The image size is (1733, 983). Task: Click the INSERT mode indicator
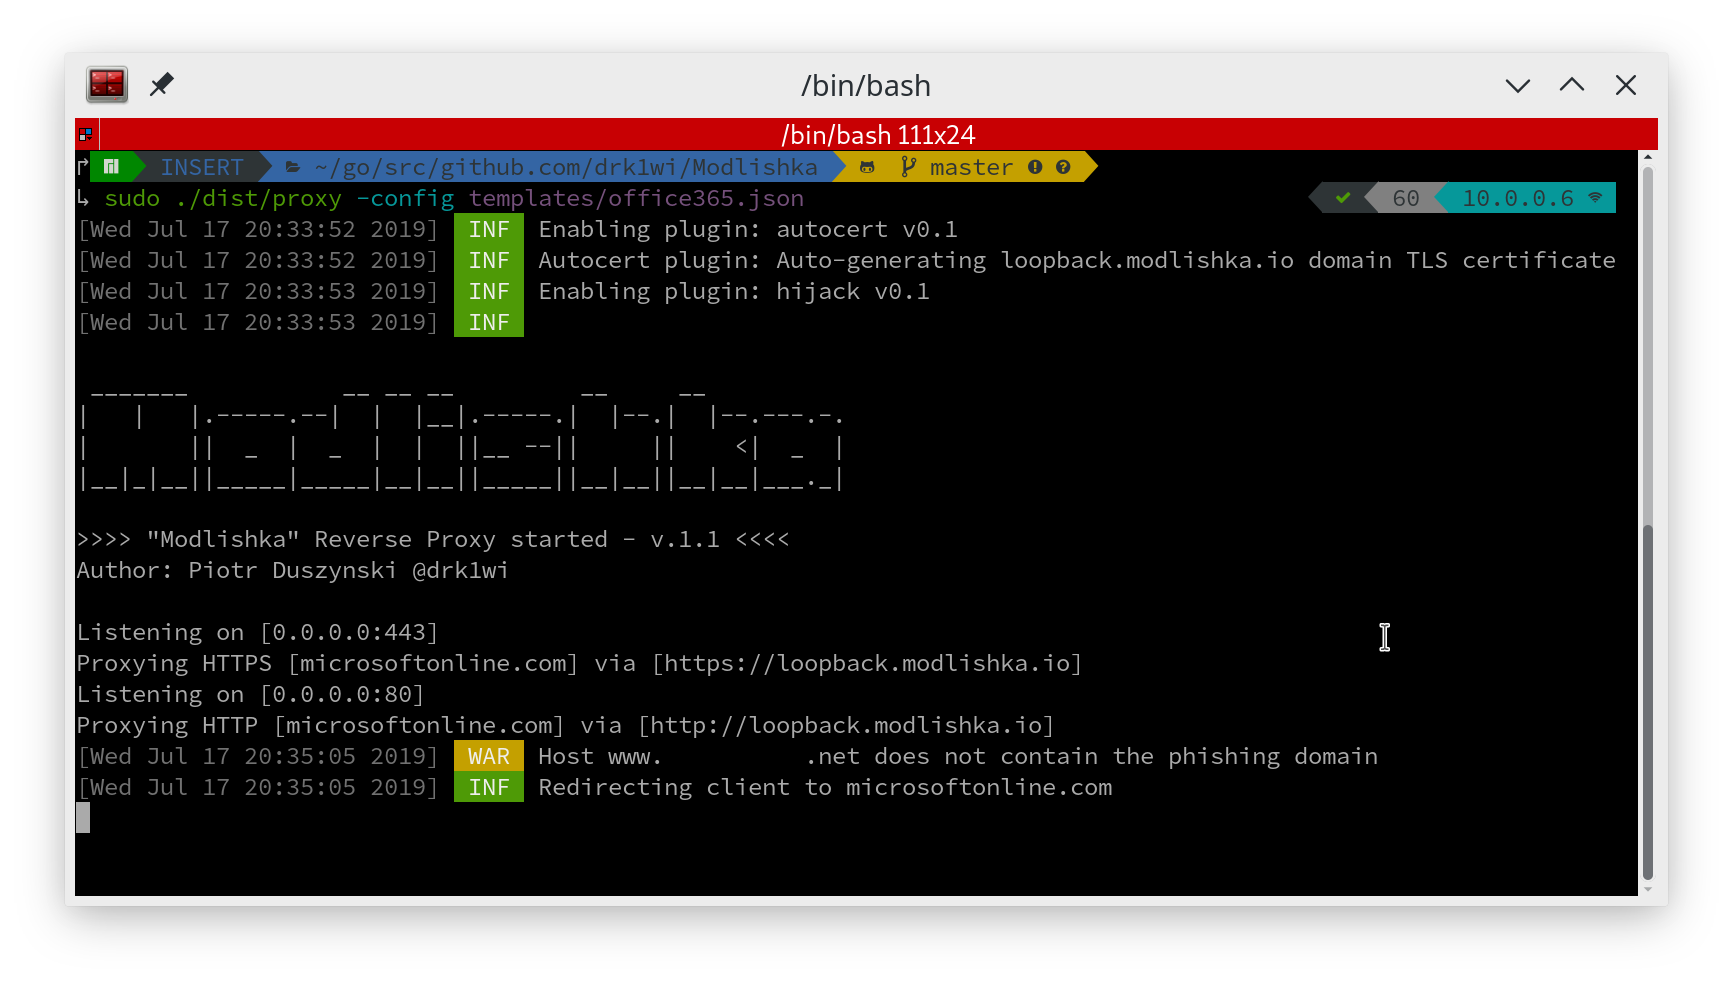[x=202, y=167]
